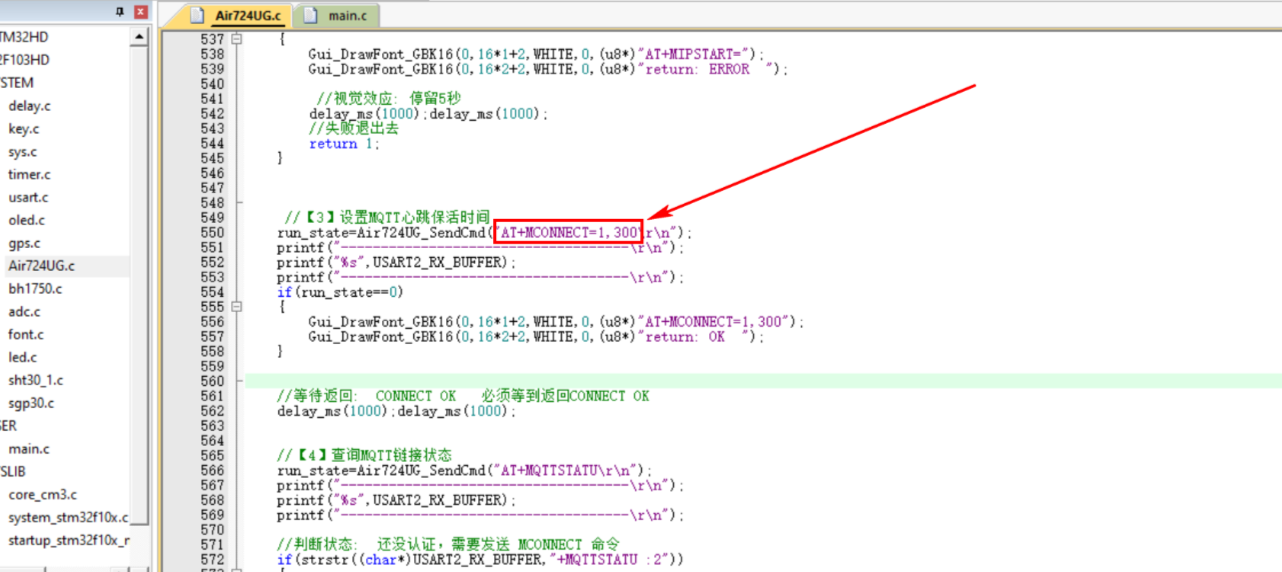Screen dimensions: 1282x572
Task: Click line number 560 in the gutter
Action: click(212, 381)
